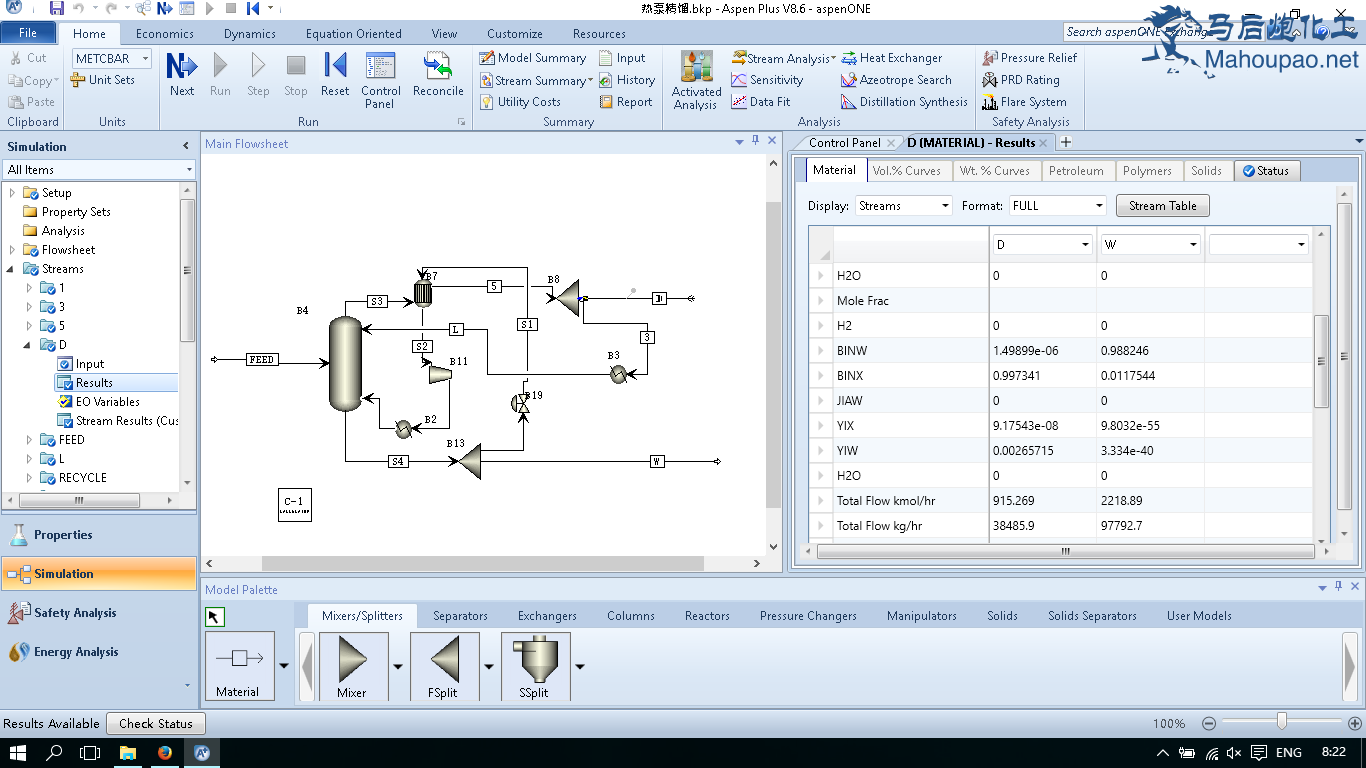Open the Equation Oriented ribbon tab
This screenshot has height=768, width=1366.
353,33
